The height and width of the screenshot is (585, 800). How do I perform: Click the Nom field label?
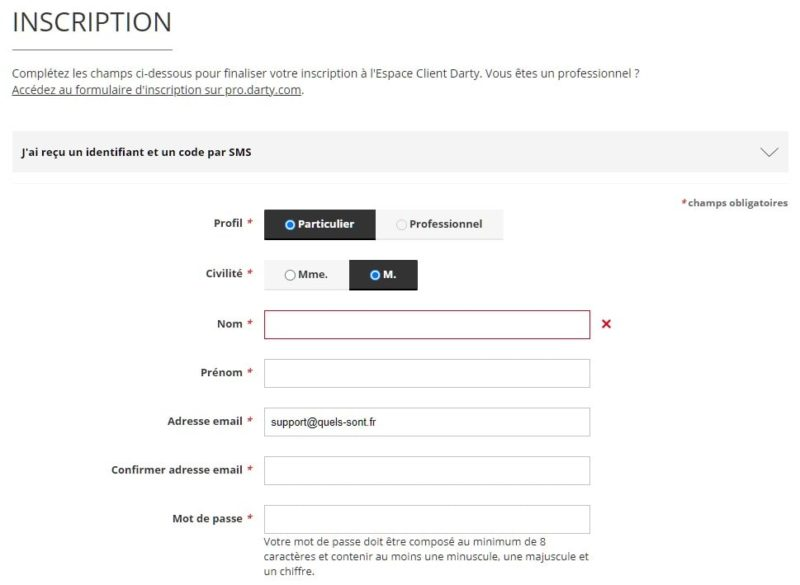pyautogui.click(x=229, y=324)
